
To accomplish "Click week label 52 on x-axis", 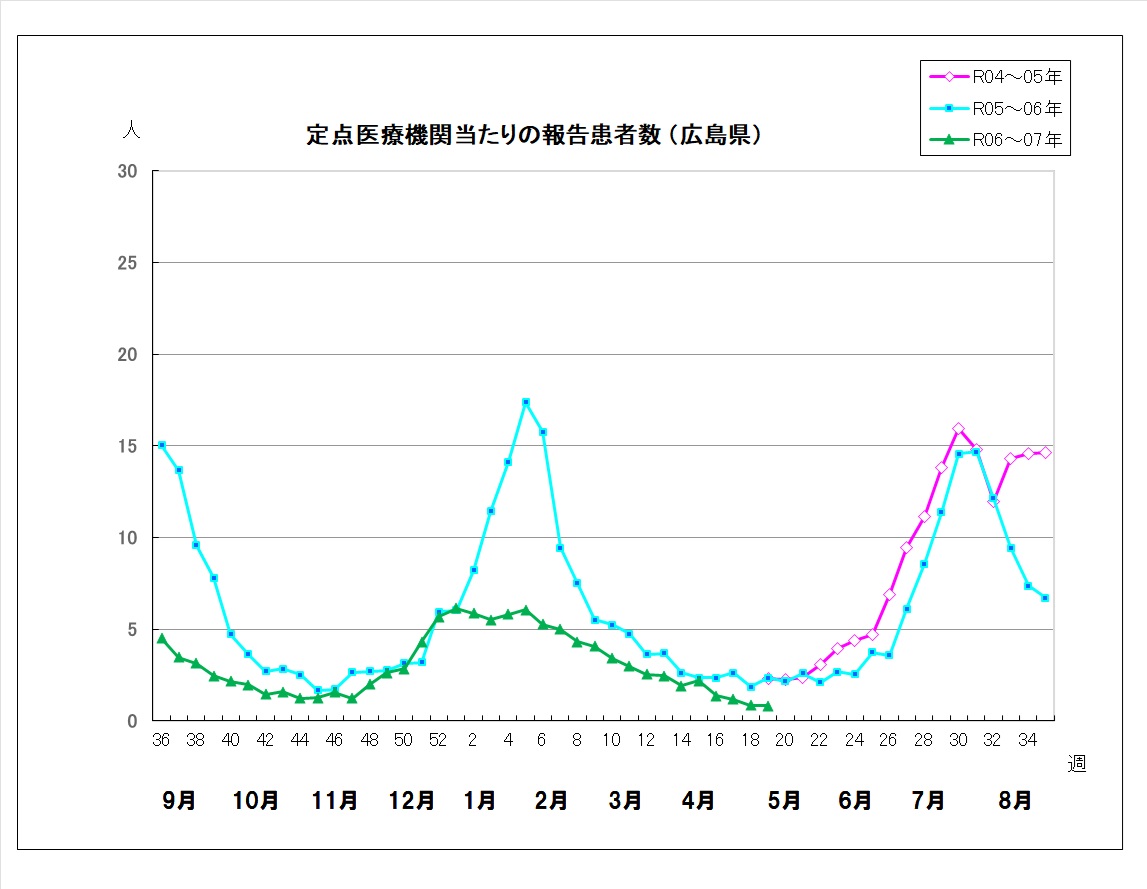I will pyautogui.click(x=437, y=740).
